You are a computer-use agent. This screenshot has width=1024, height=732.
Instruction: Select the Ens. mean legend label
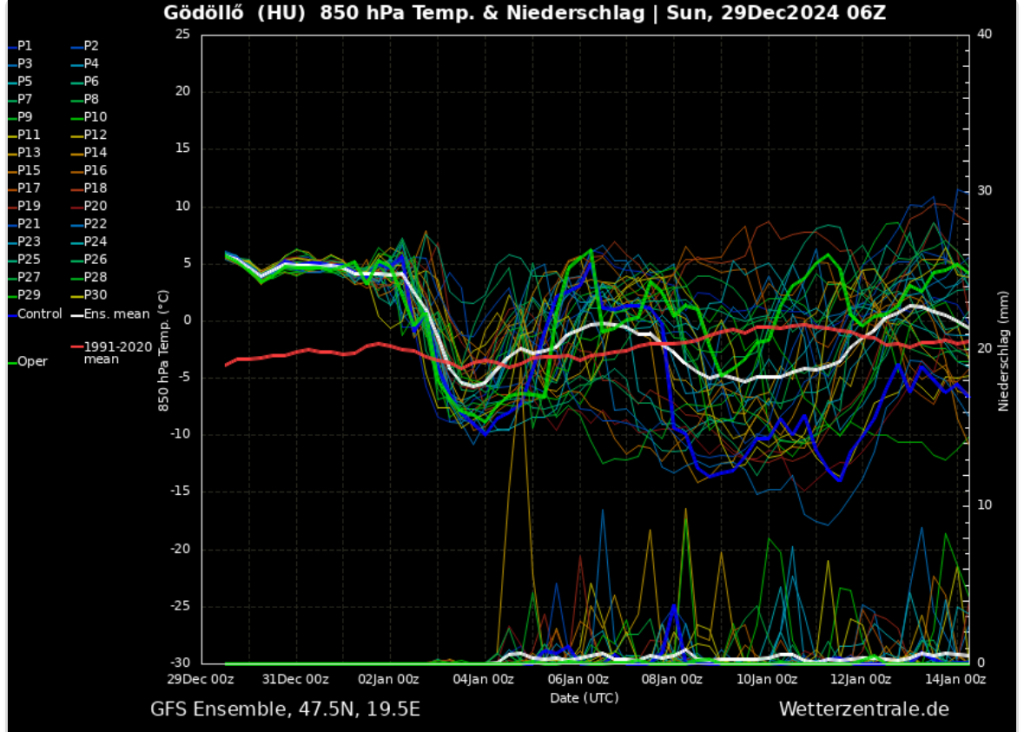(116, 314)
